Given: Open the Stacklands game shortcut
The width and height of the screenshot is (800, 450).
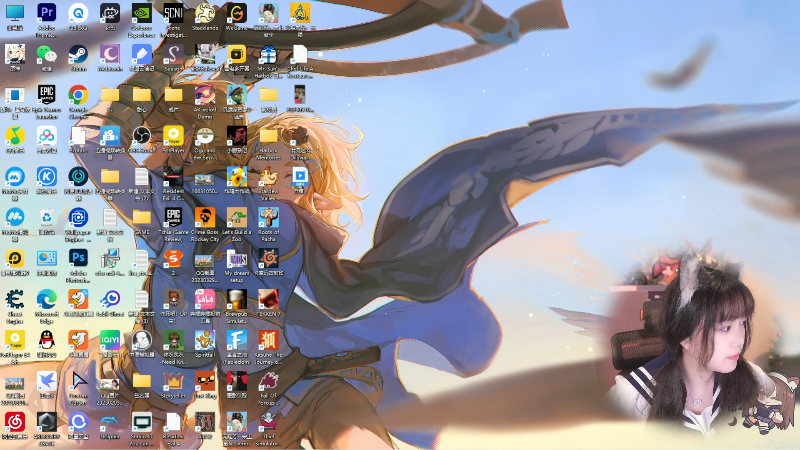Looking at the screenshot, I should tap(205, 13).
